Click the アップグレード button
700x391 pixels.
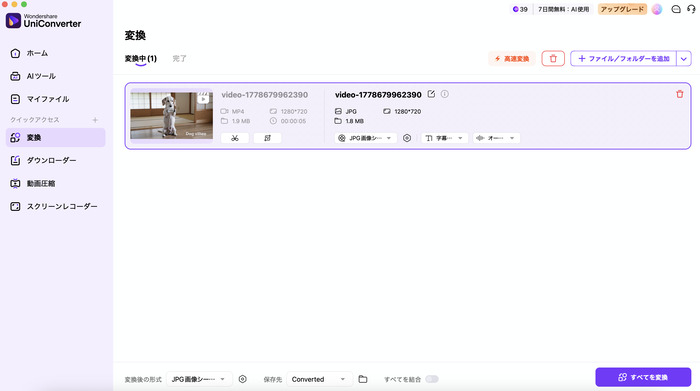coord(622,9)
